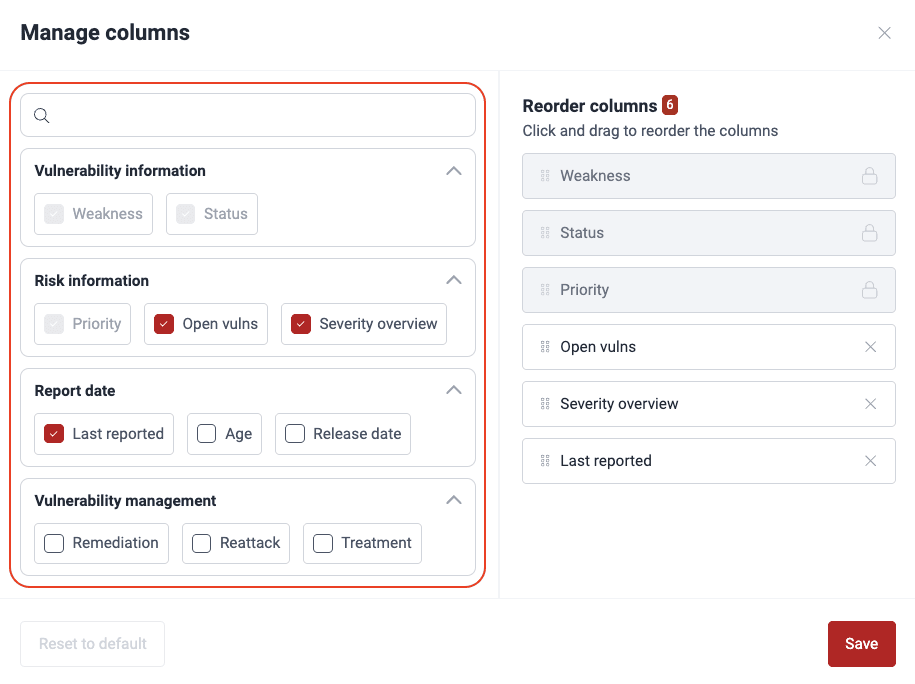
Task: Click the drag handle beside Severity overview
Action: 546,403
